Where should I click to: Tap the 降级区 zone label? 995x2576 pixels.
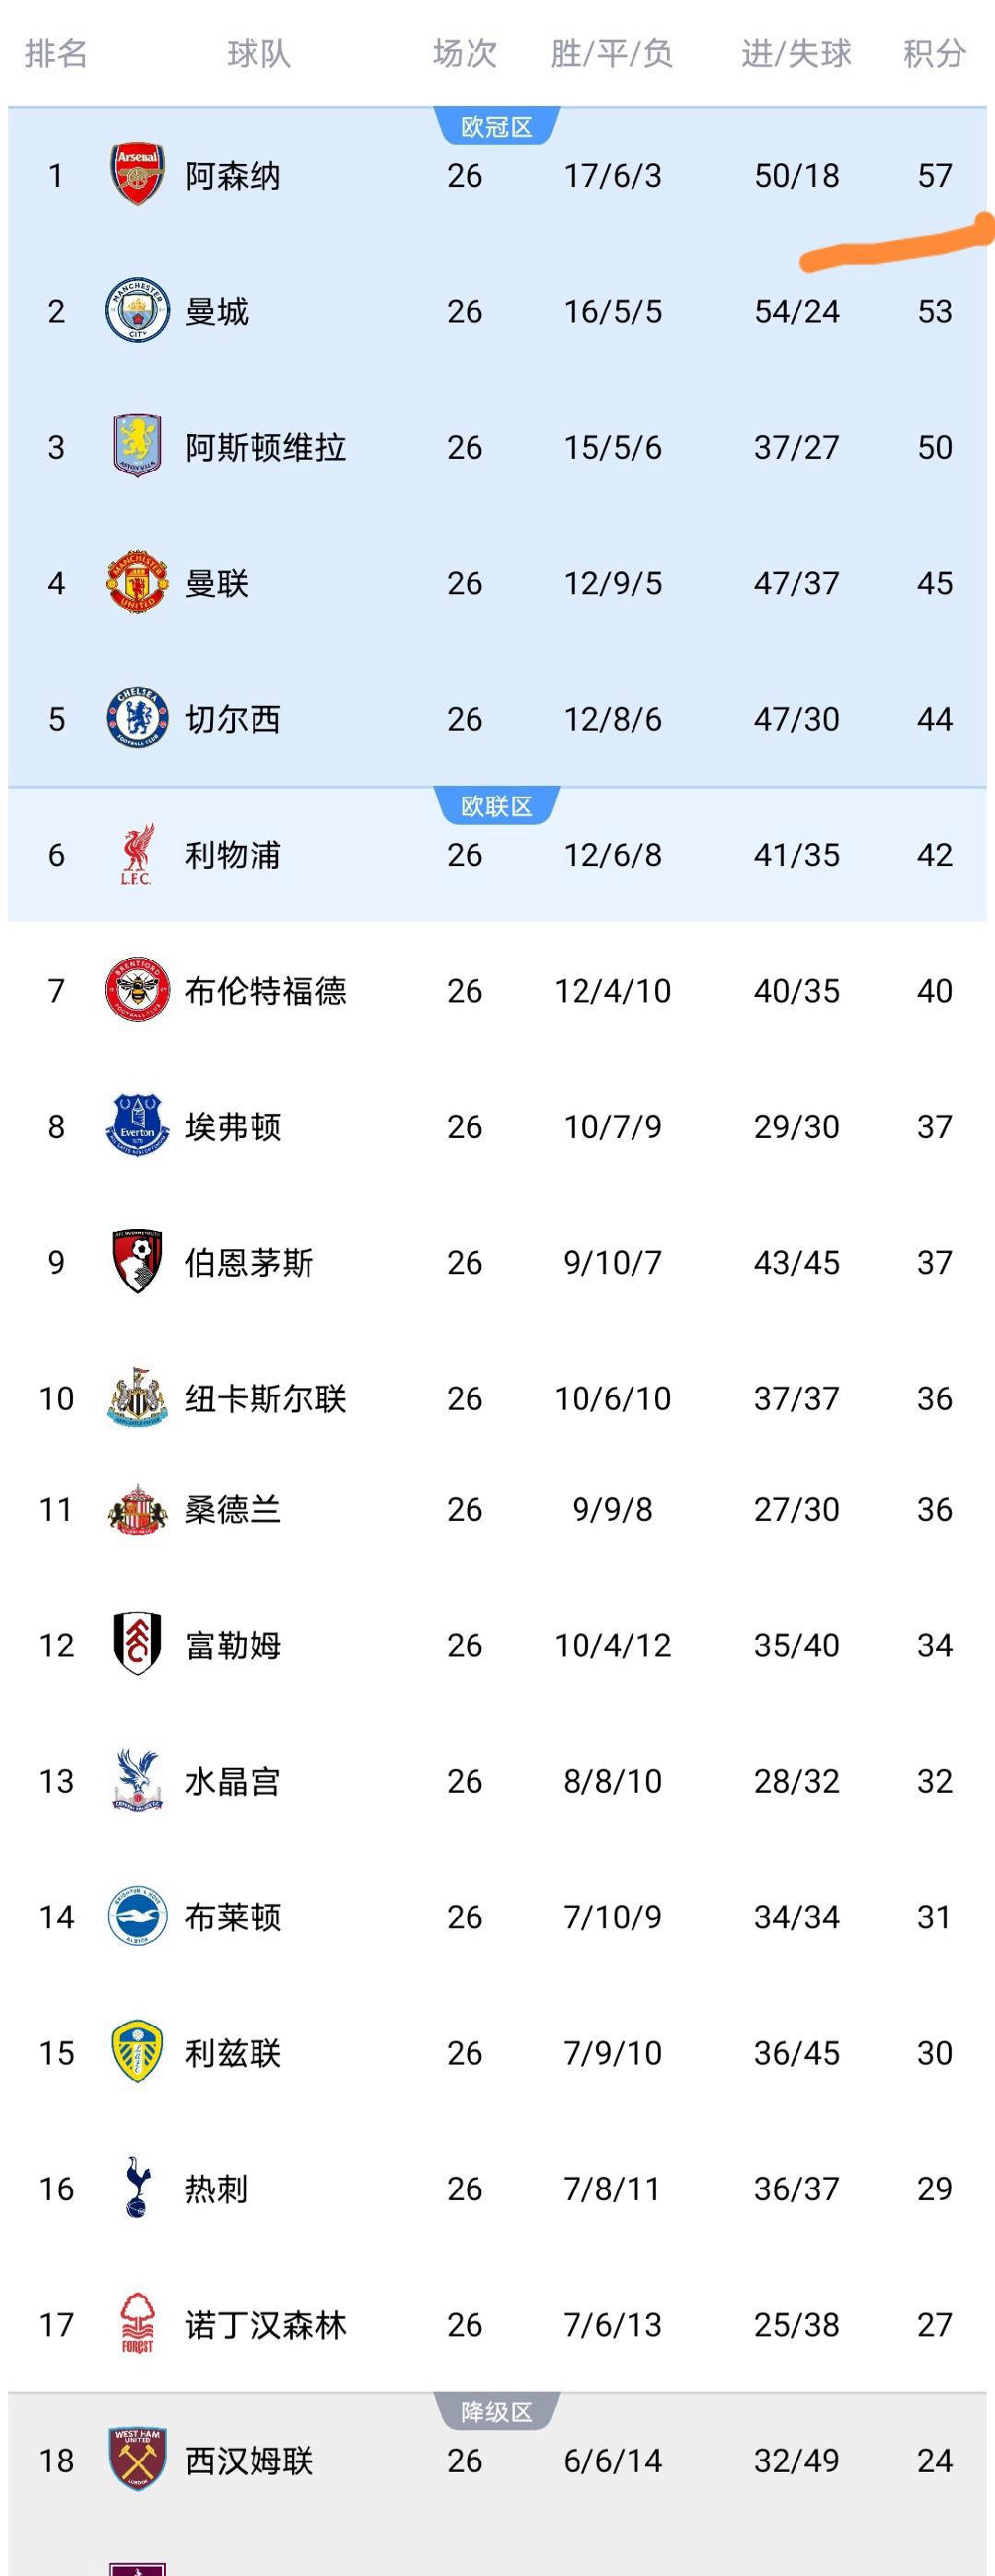click(497, 2412)
